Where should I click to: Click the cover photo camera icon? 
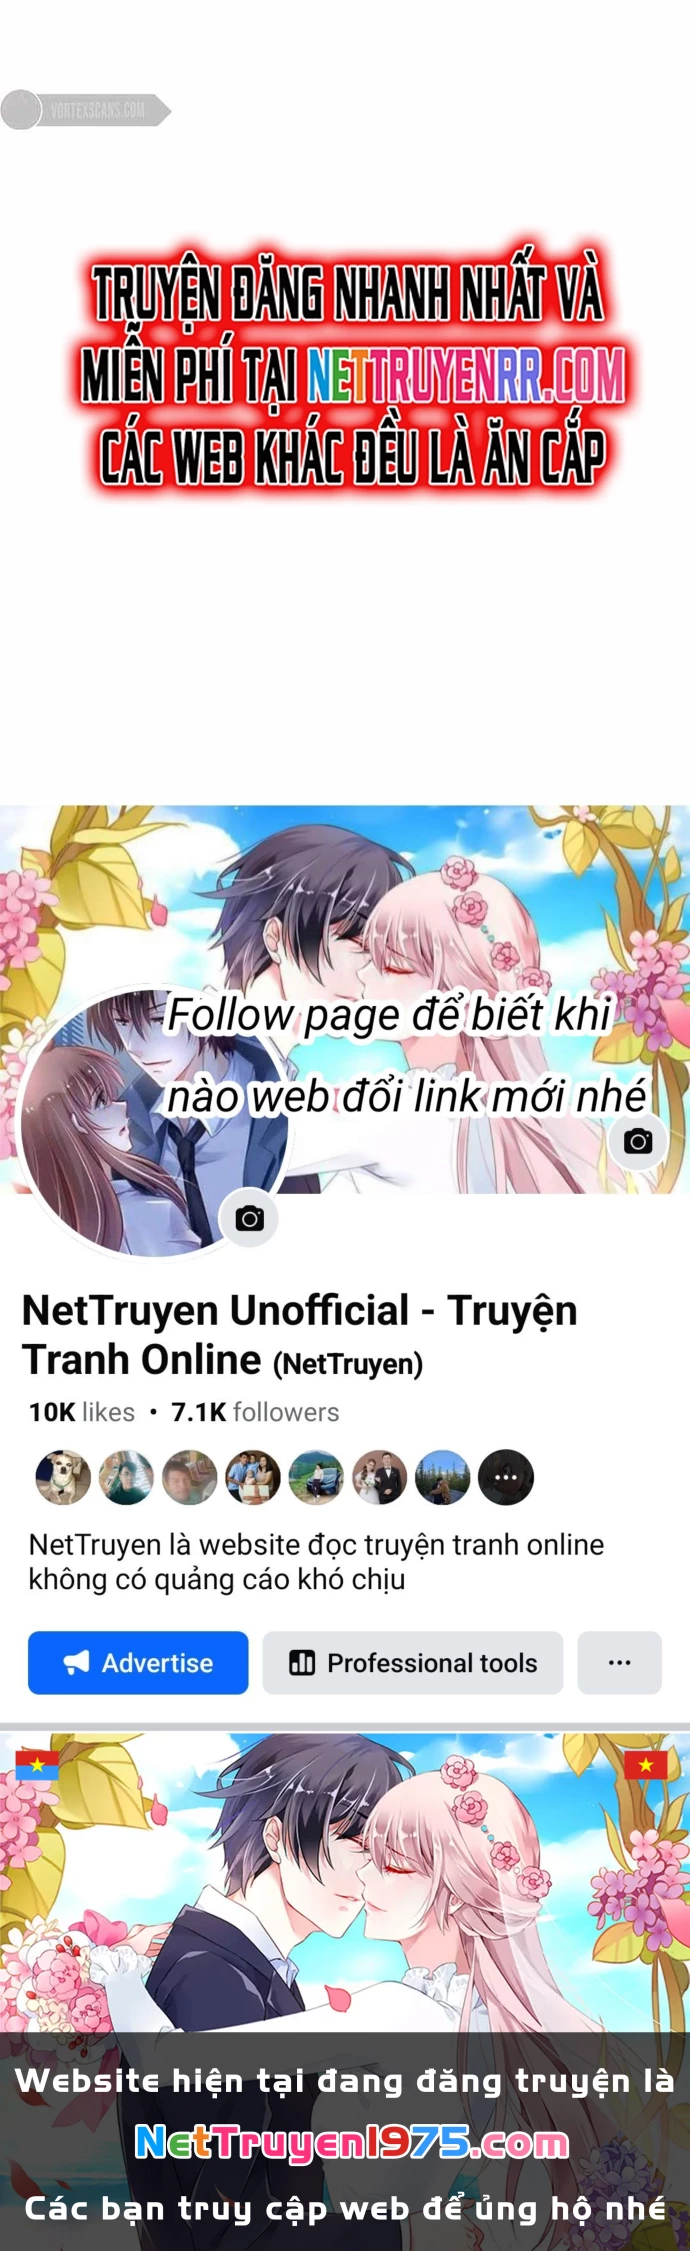pos(637,1141)
